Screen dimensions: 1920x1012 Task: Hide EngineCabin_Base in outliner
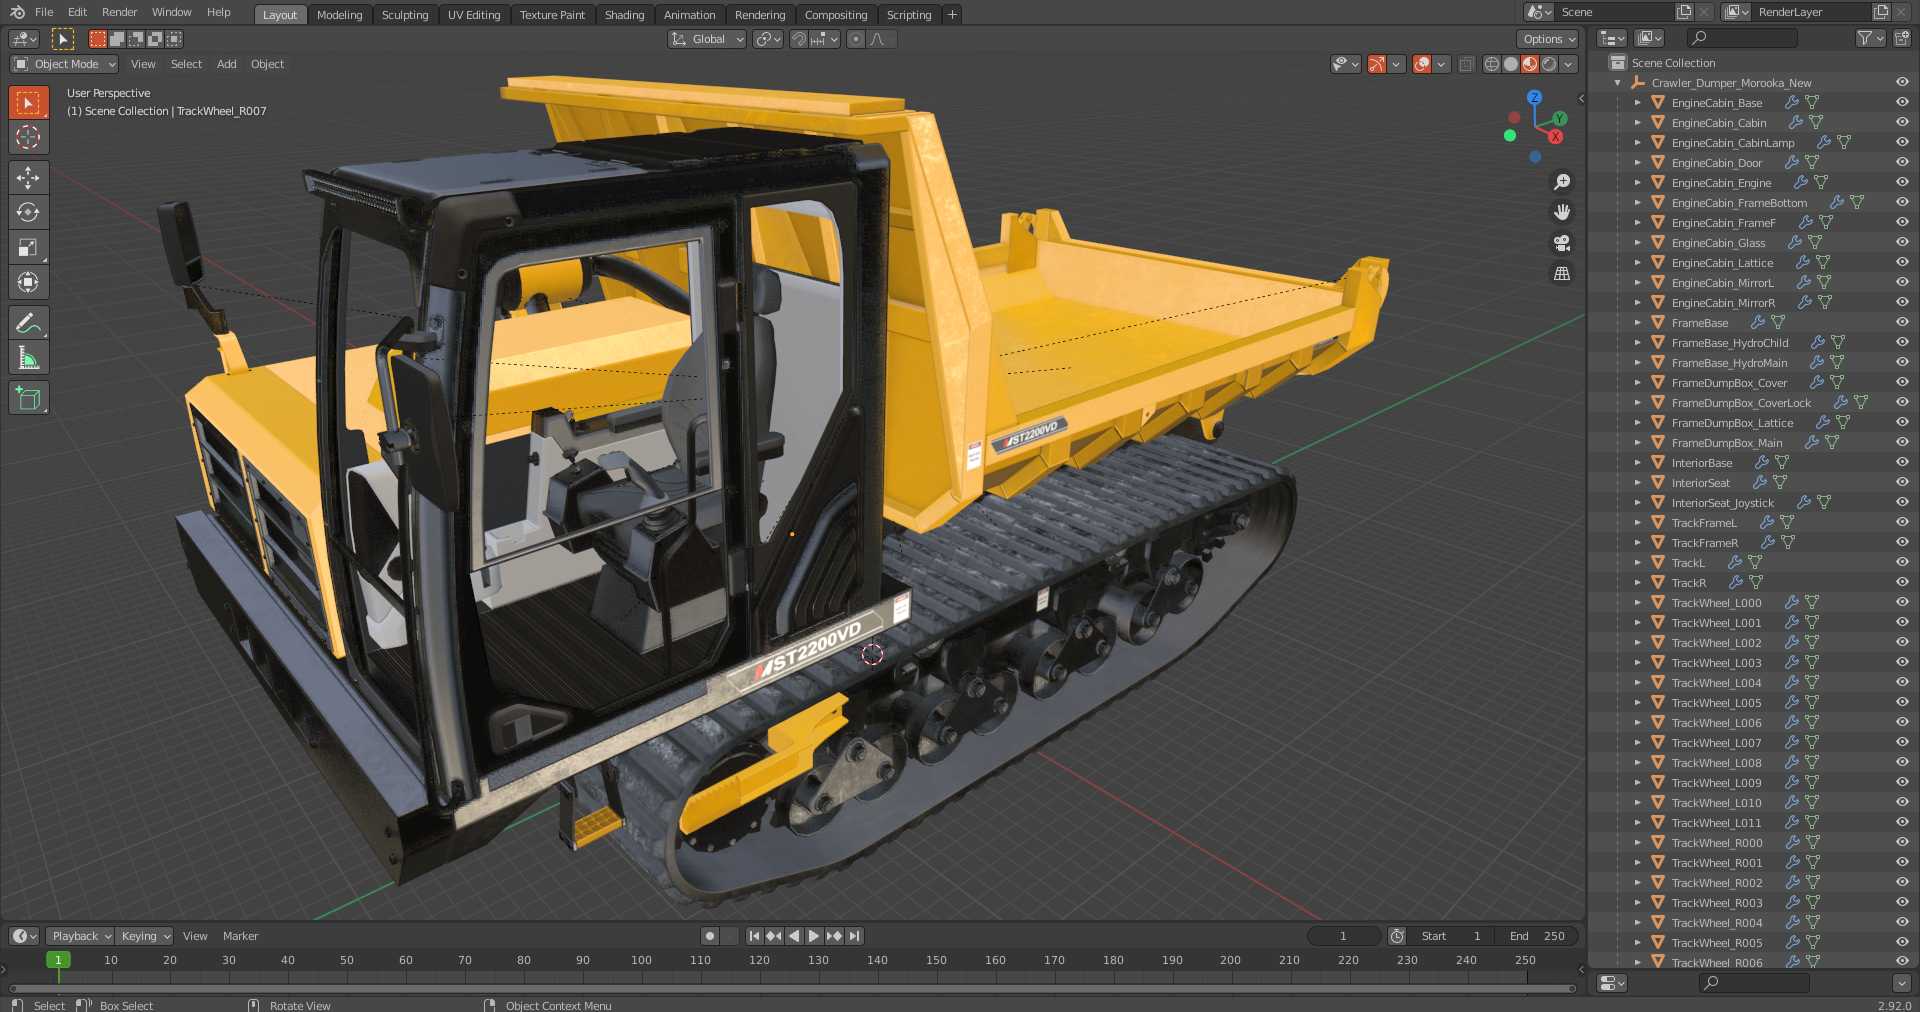1902,102
